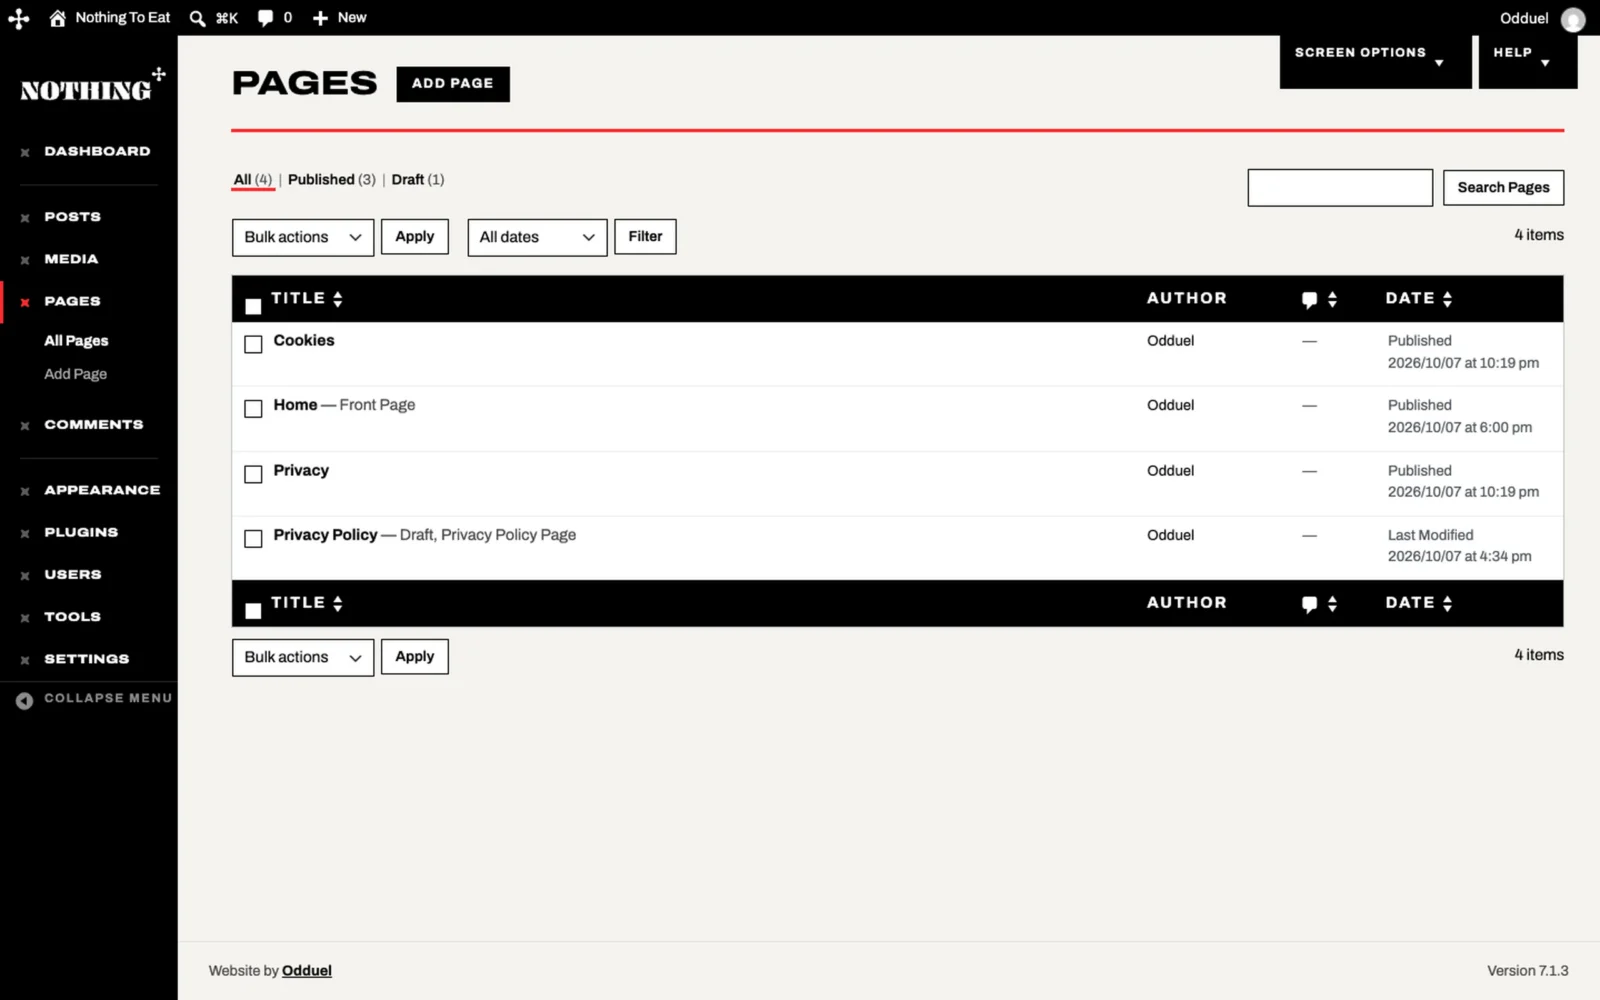Viewport: 1600px width, 1000px height.
Task: Select the Privacy page checkbox
Action: coord(253,474)
